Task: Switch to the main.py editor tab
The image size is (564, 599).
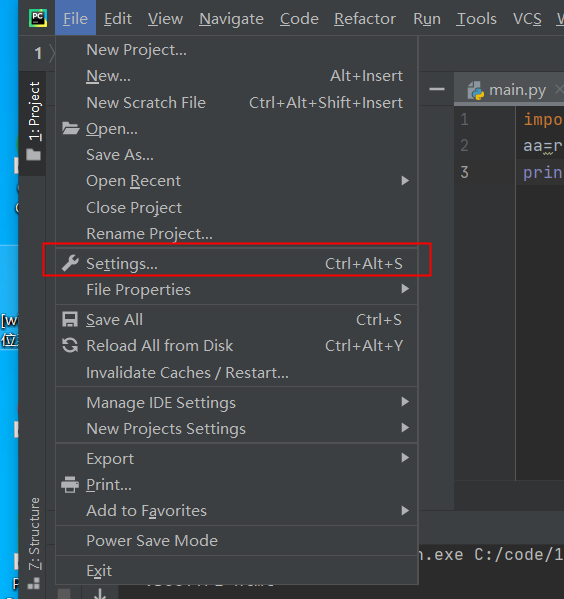Action: pos(509,90)
